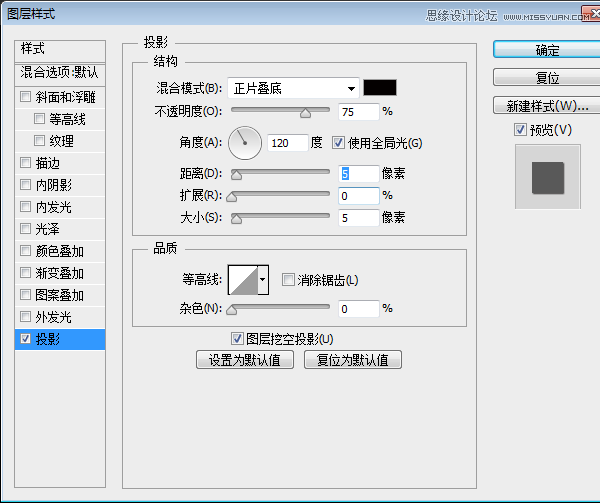Select the 样式 list header

tap(60, 50)
